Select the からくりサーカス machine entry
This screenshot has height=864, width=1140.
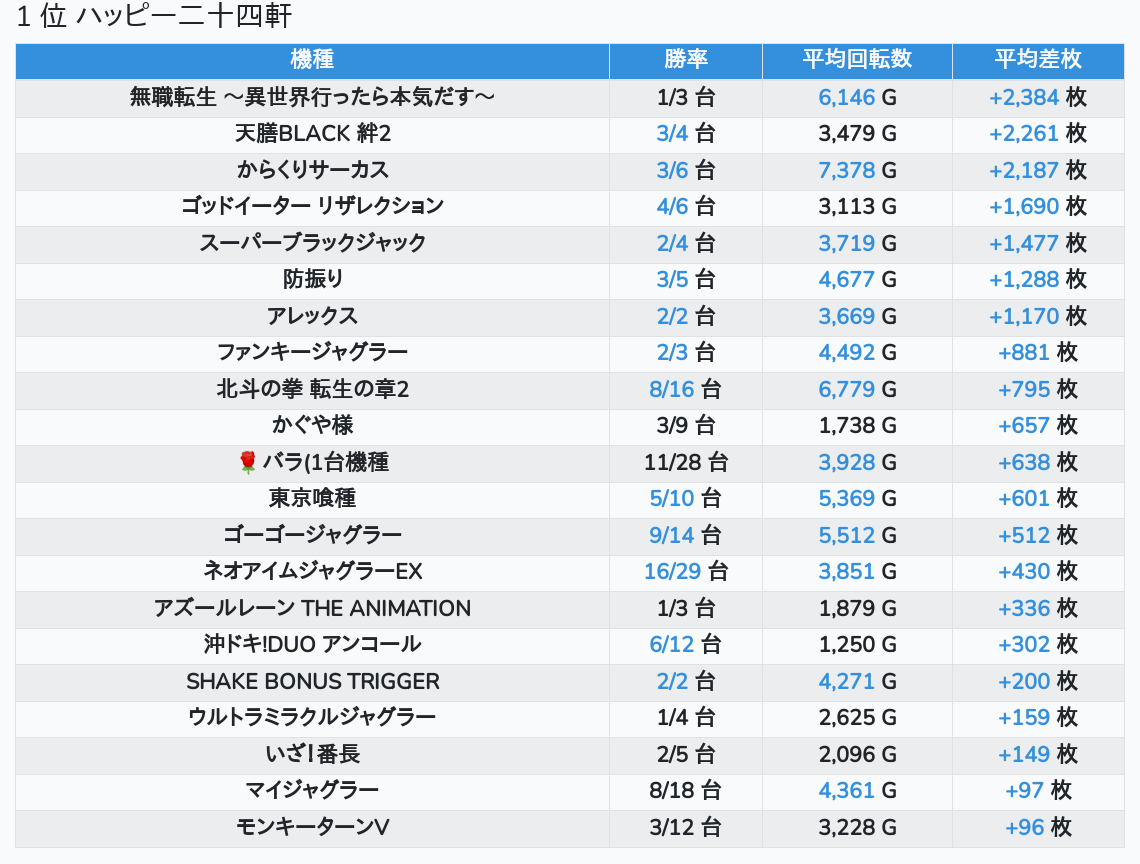[312, 170]
